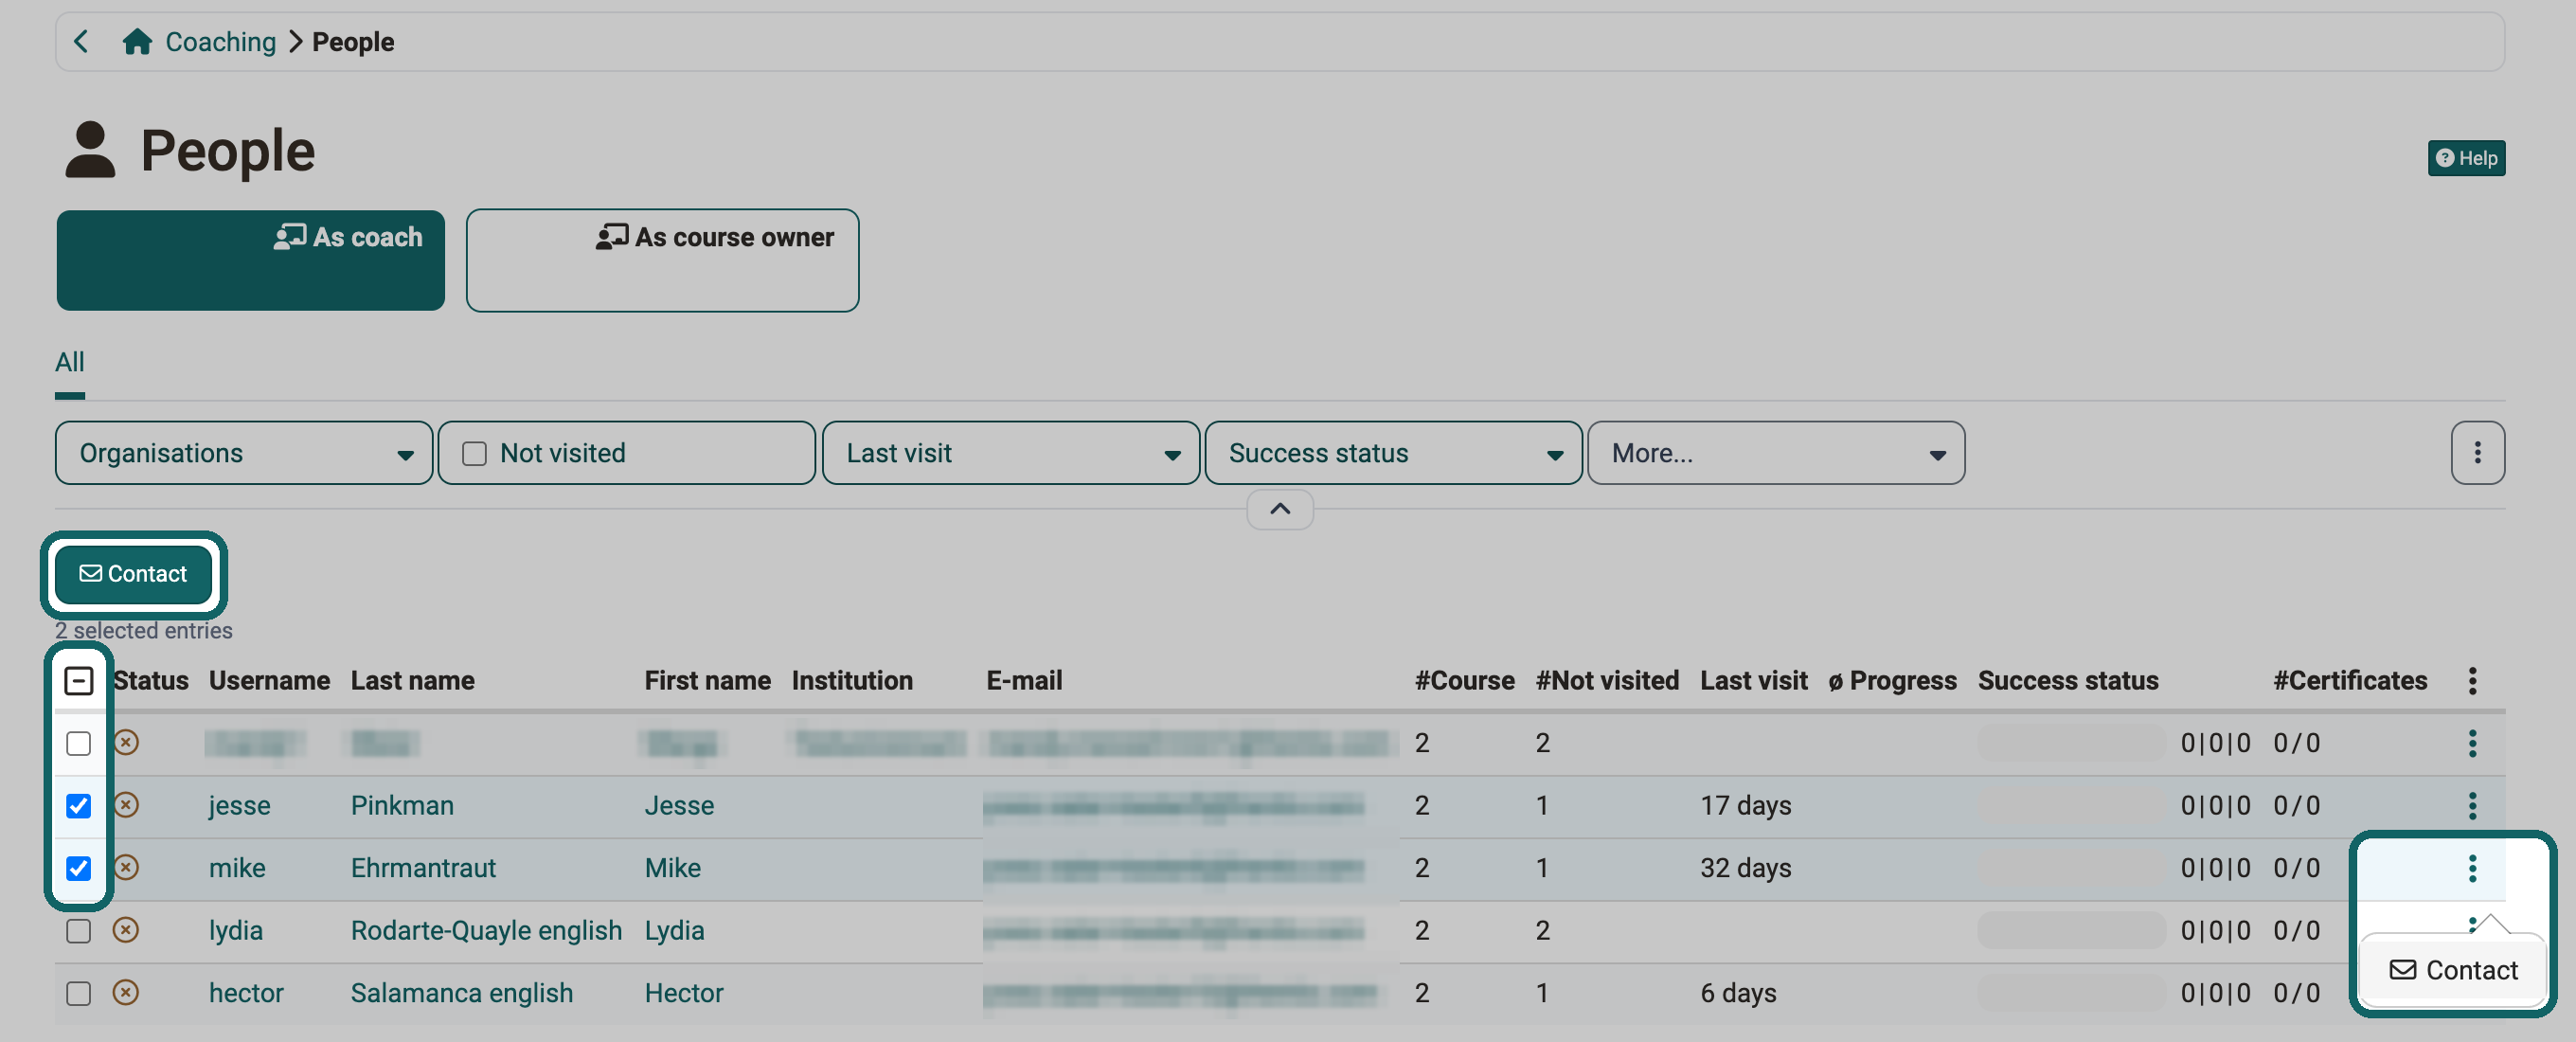Click the back arrow in breadcrumb
The height and width of the screenshot is (1042, 2576).
click(82, 42)
